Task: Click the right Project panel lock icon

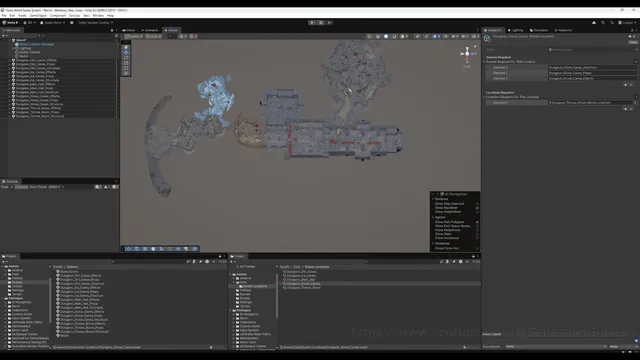Action: 473,256
